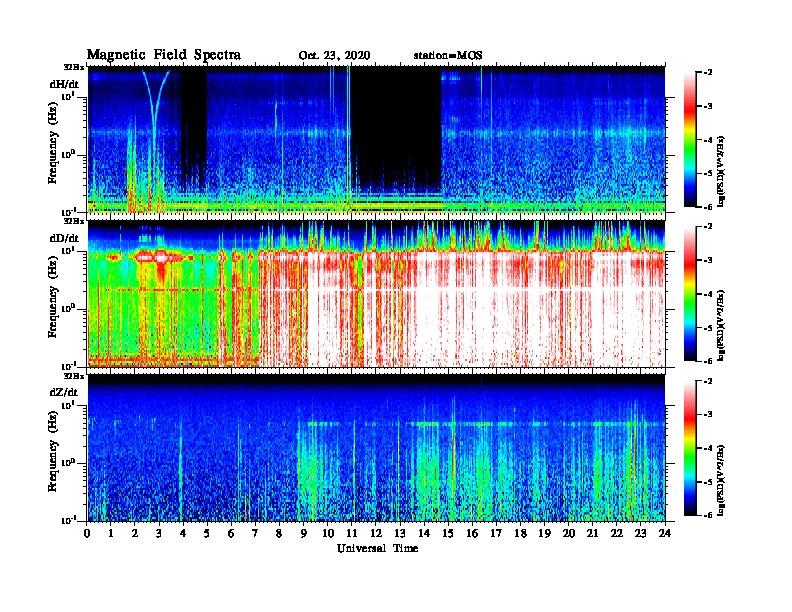Click hour "0" on the Universal Time axis
Viewport: 792px width, 612px height.
[x=87, y=534]
